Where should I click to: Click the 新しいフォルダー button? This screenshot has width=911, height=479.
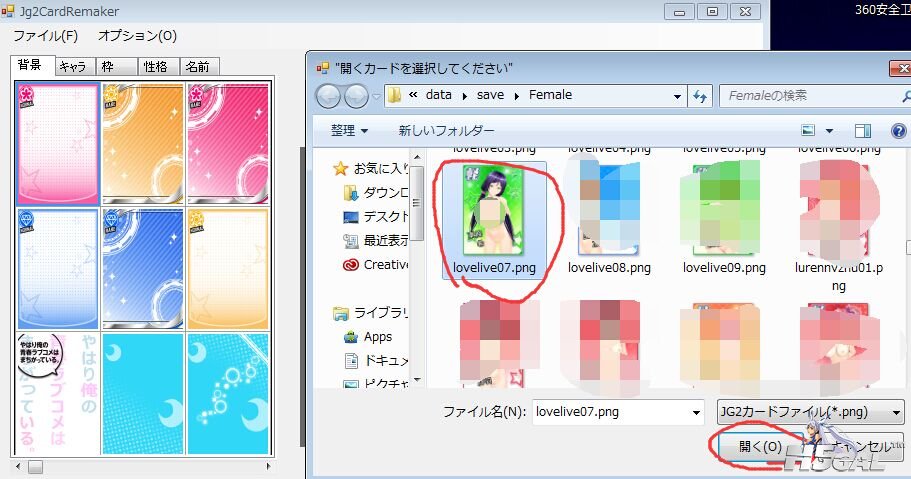(x=446, y=131)
